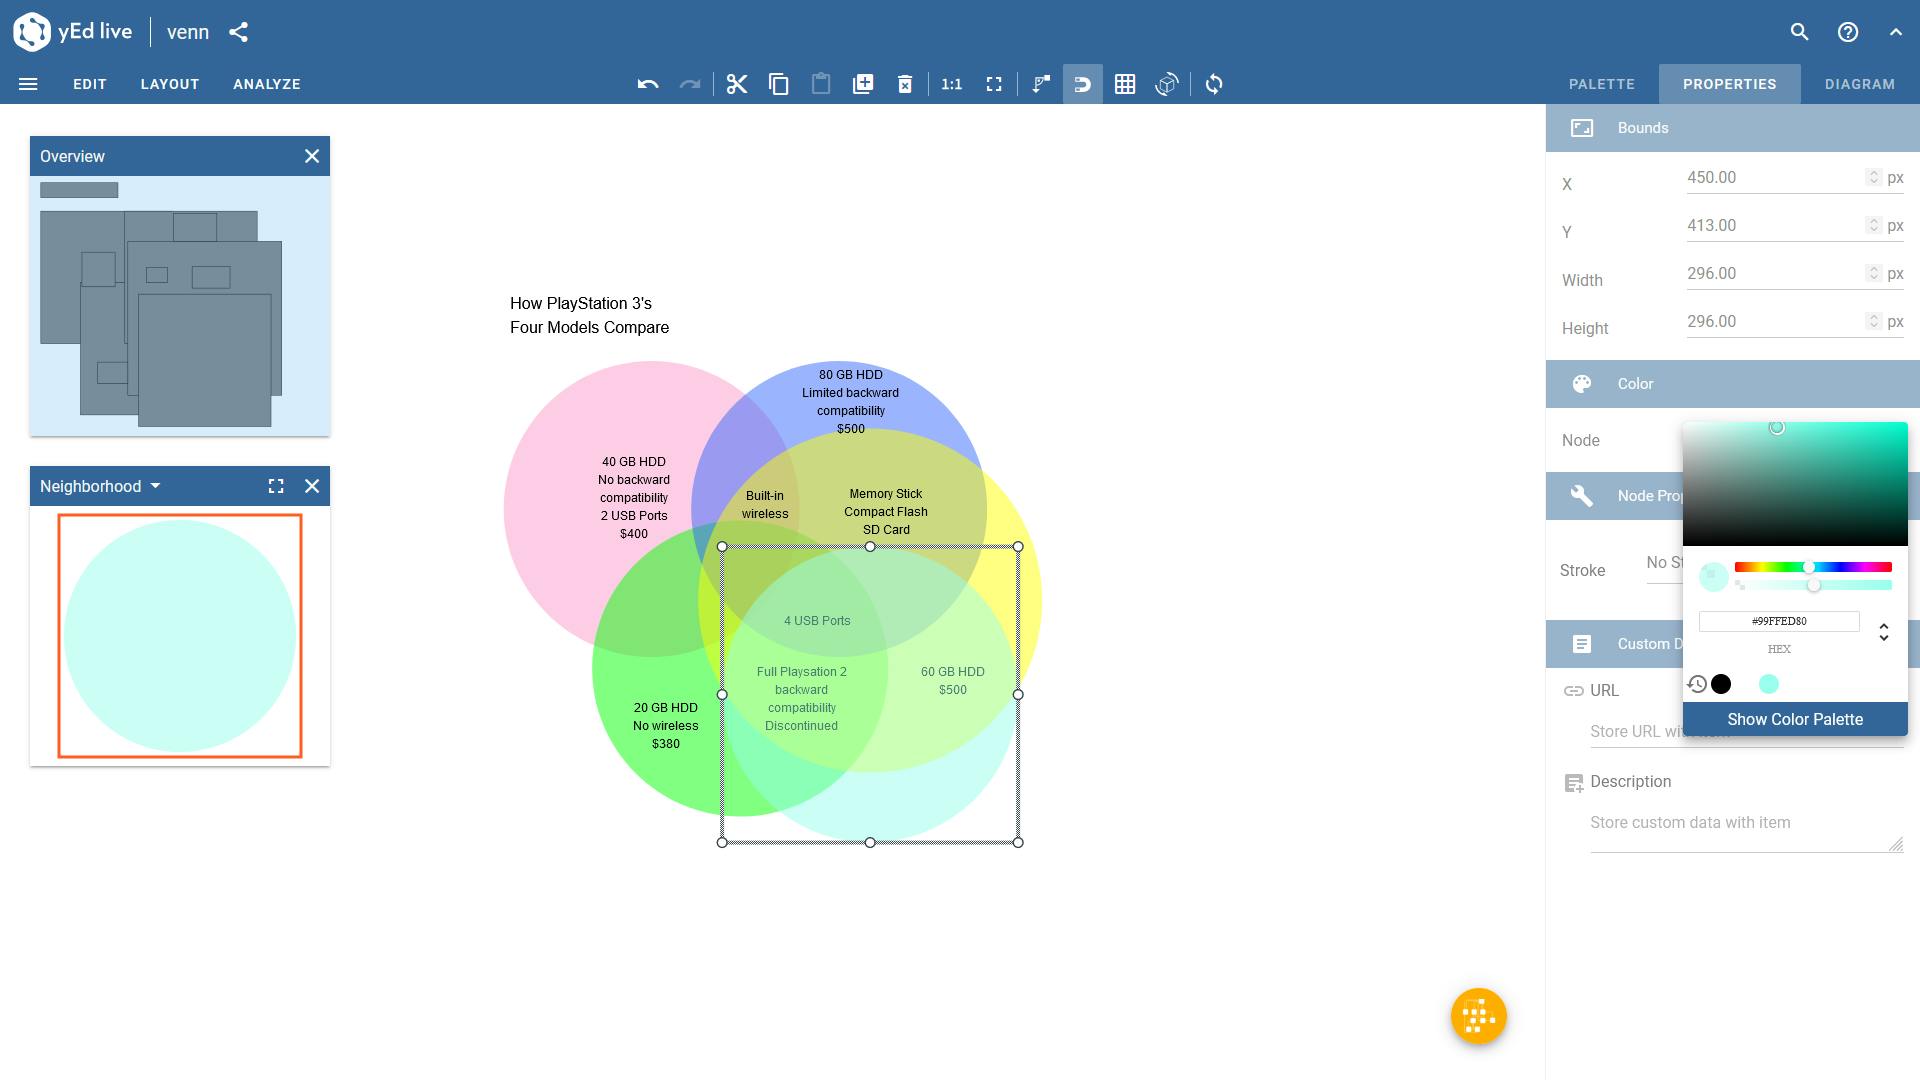Click the Show Color Palette button
Screen dimensions: 1920x1080
coord(1794,719)
